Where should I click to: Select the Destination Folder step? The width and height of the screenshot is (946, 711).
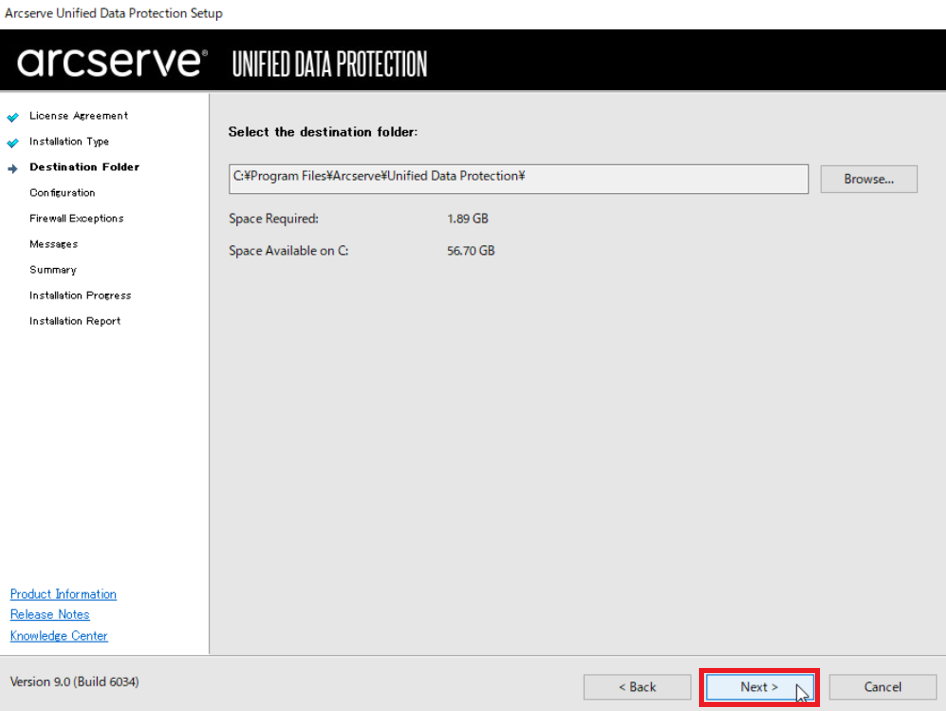tap(84, 167)
